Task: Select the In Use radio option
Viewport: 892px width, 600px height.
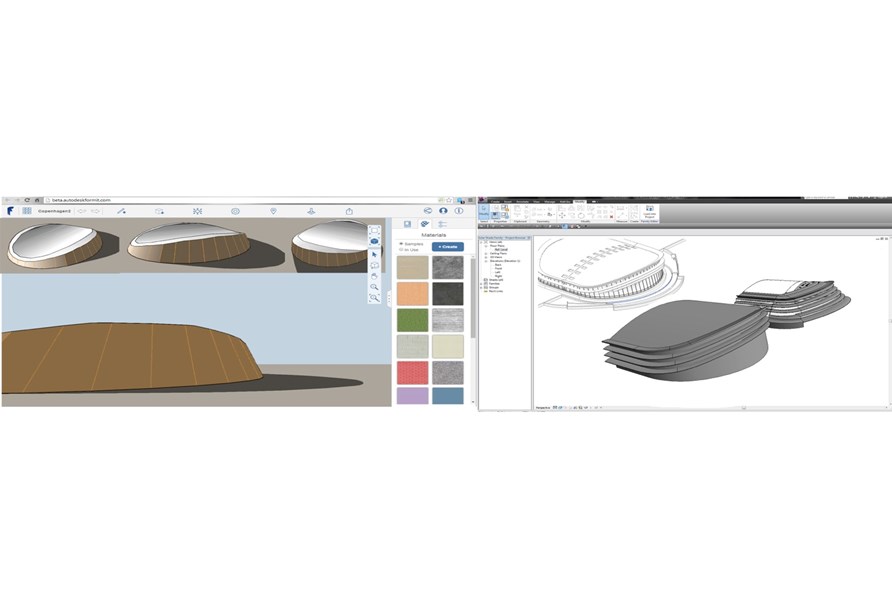Action: coord(401,251)
